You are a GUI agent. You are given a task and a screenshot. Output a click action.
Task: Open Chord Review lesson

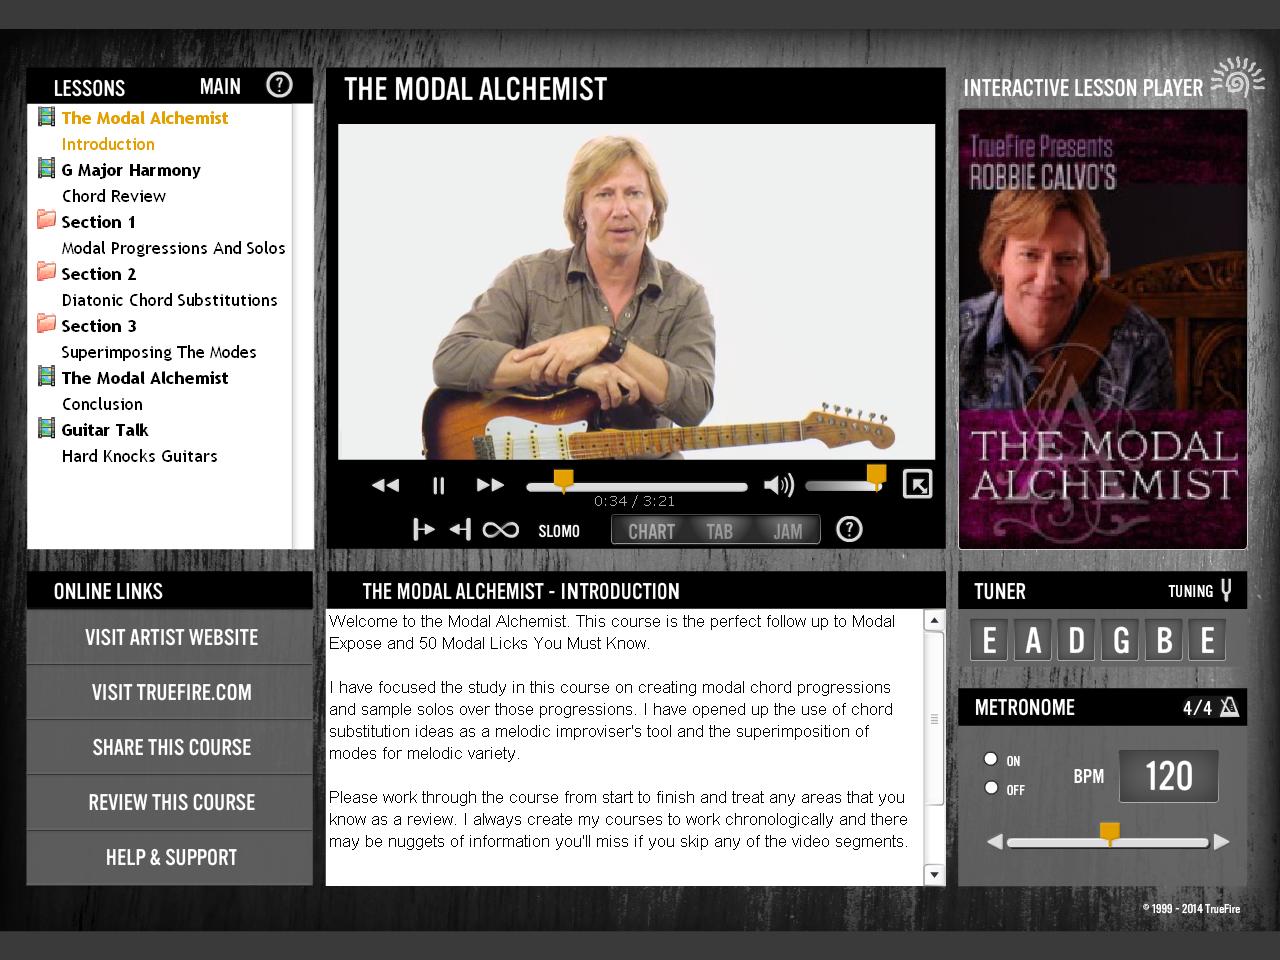(114, 196)
